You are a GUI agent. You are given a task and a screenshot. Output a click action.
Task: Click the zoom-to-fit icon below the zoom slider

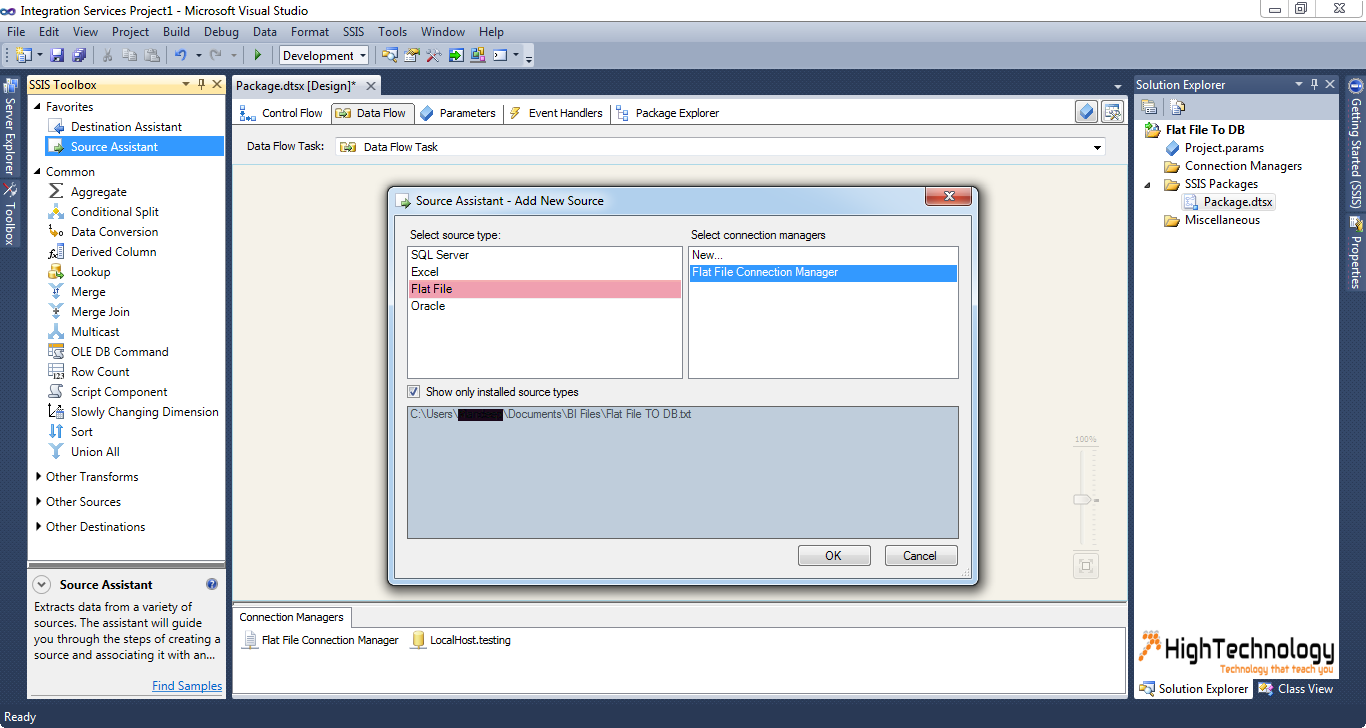click(1086, 567)
